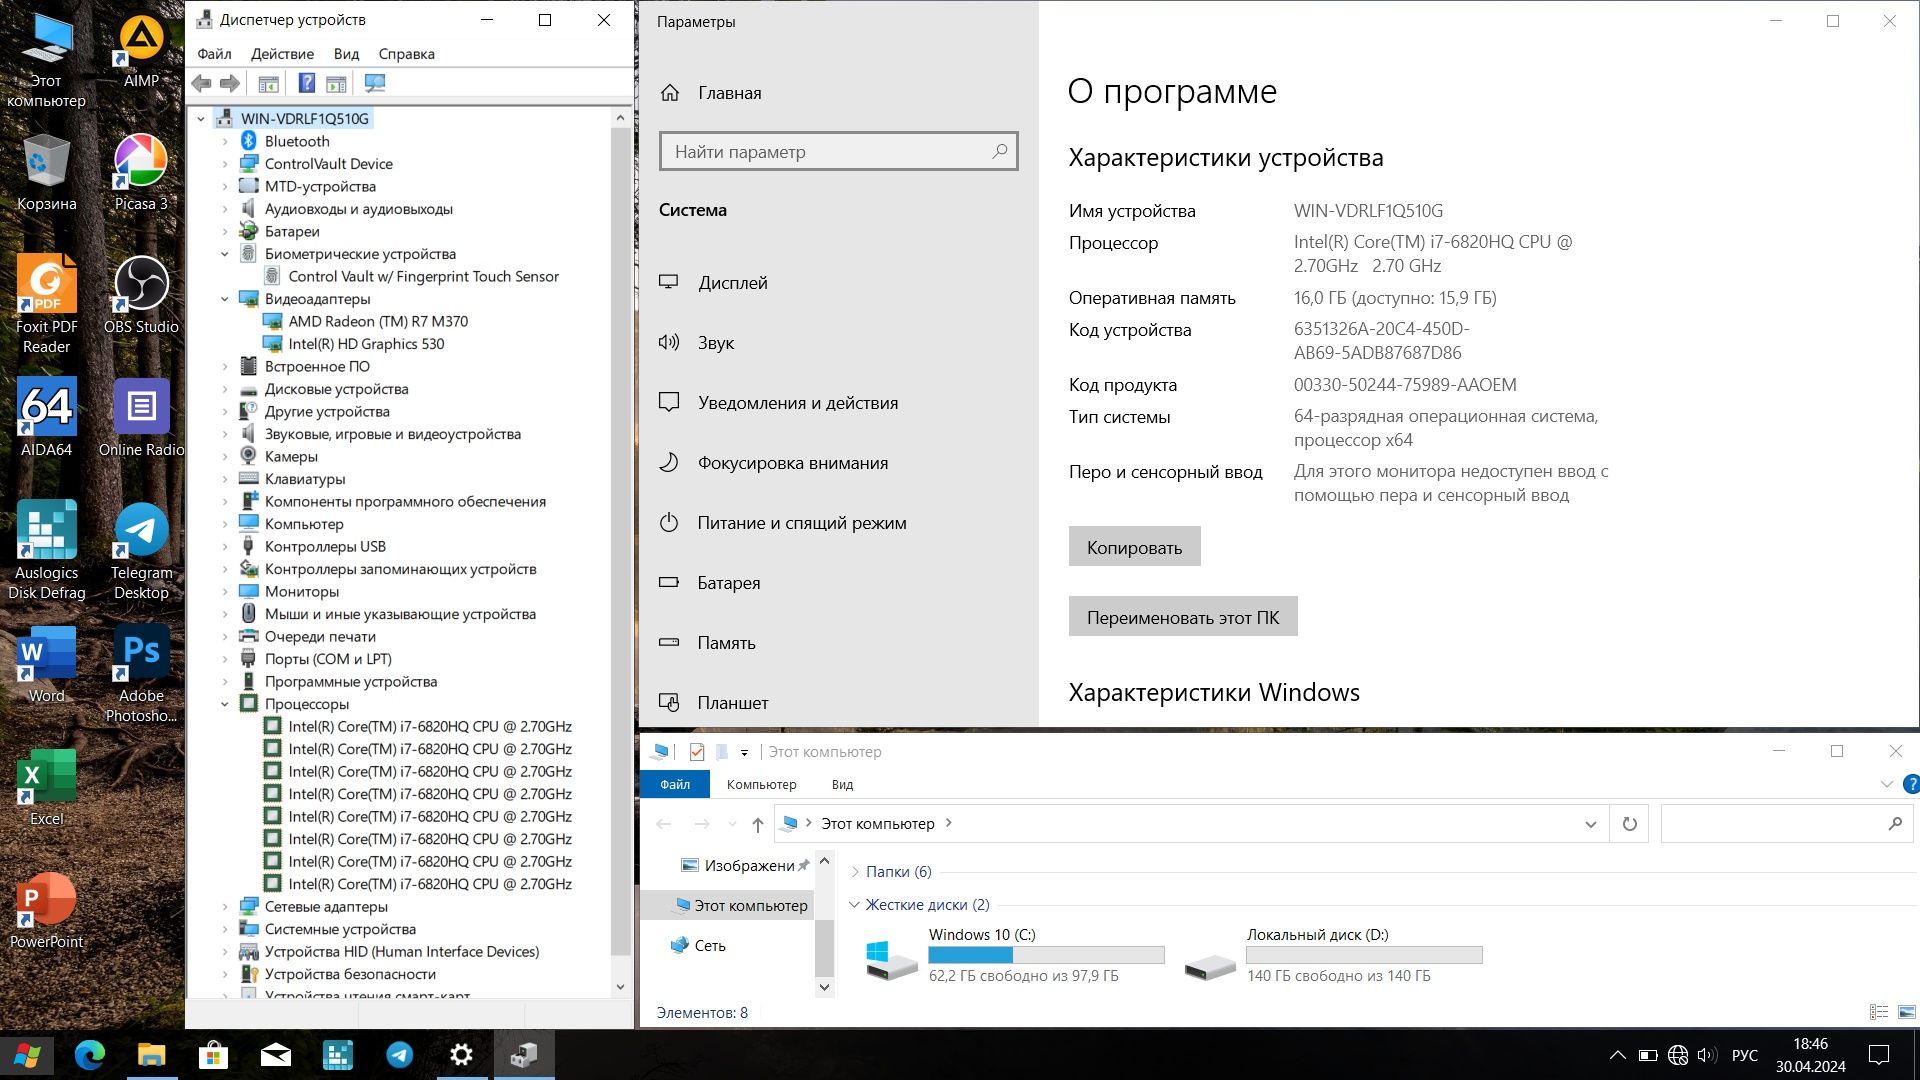Select Intel(R) HD Graphics 530 device
The width and height of the screenshot is (1920, 1080).
[x=366, y=344]
